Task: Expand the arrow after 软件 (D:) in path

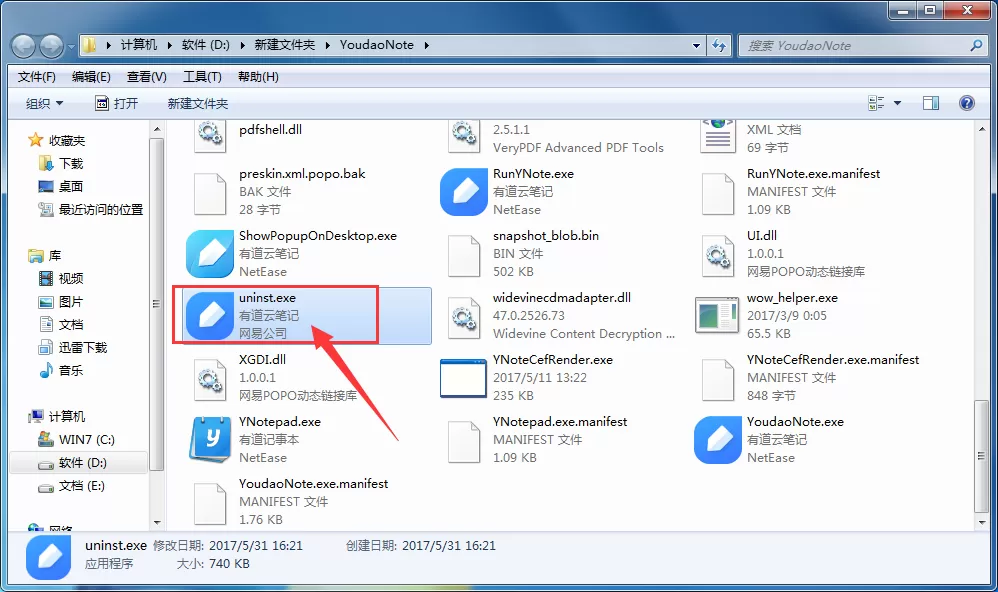Action: tap(242, 45)
